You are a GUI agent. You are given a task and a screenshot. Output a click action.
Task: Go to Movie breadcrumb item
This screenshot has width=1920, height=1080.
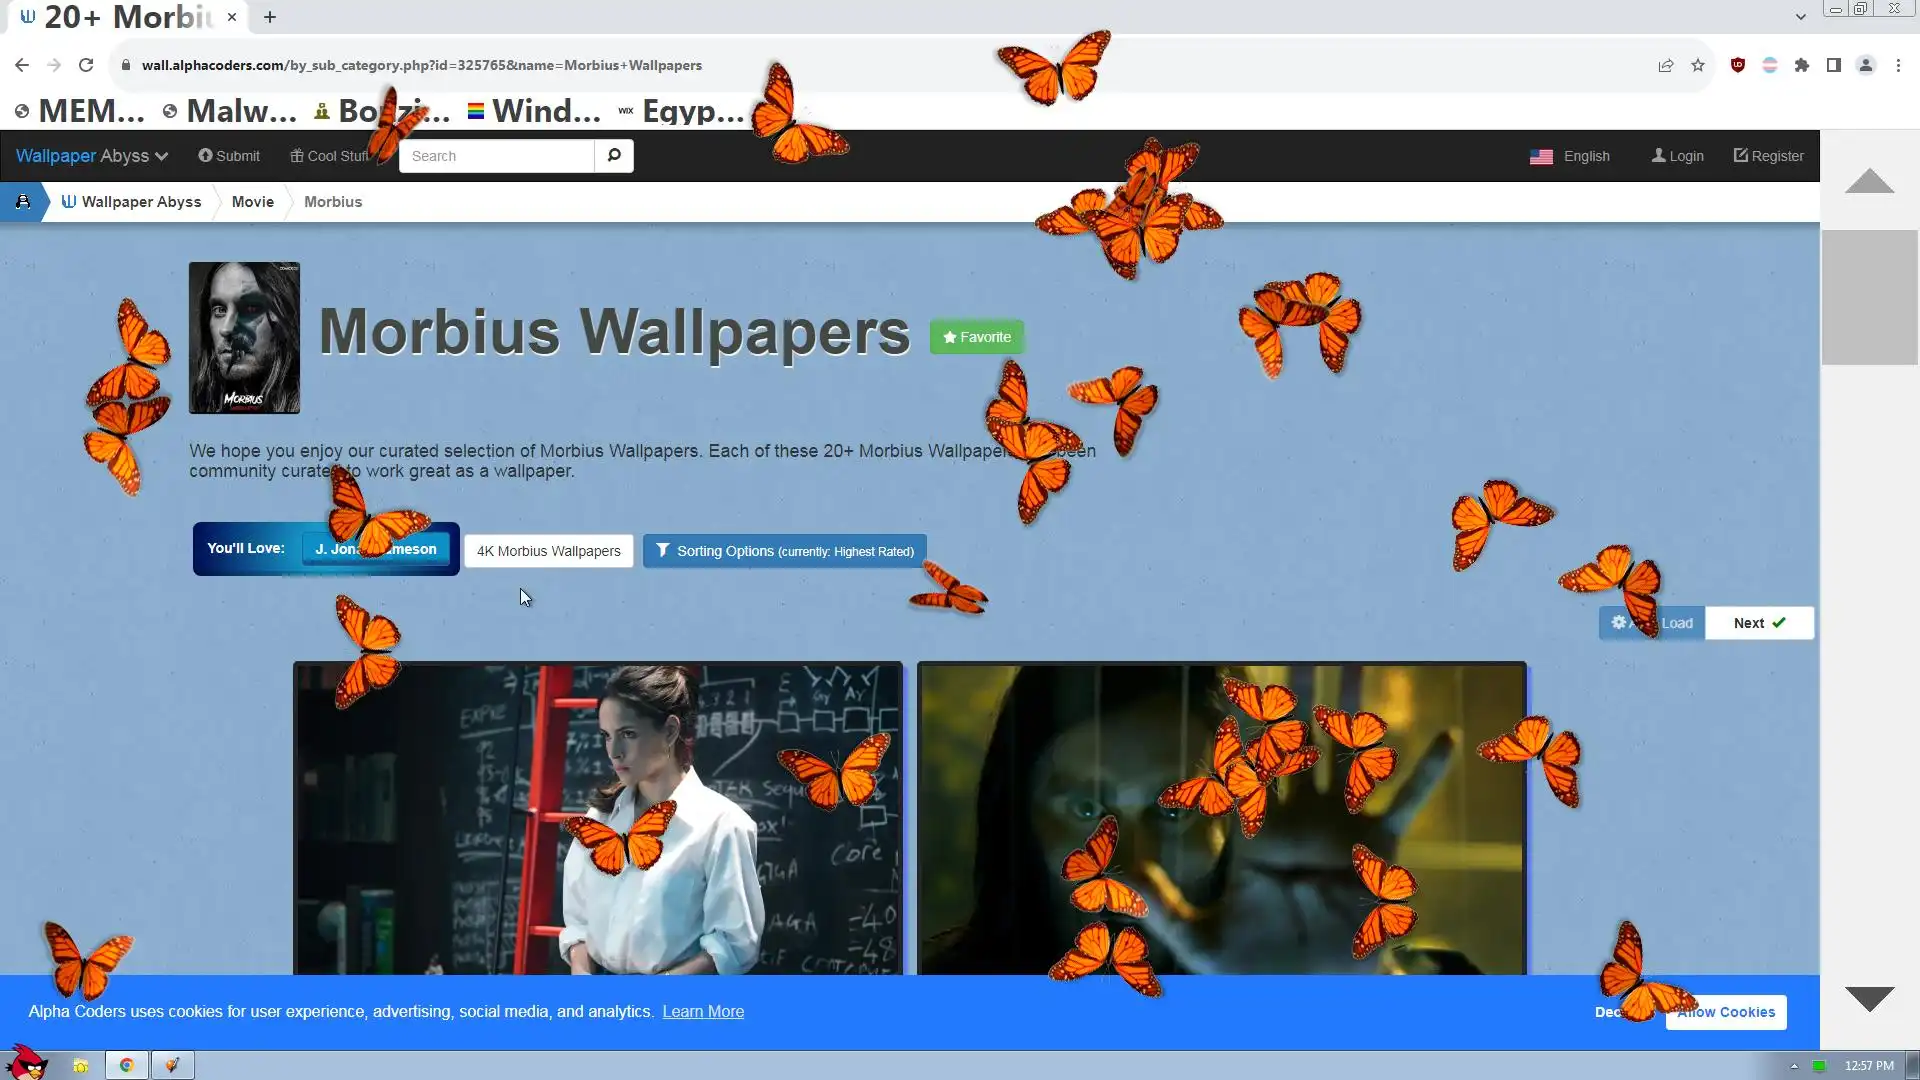pos(252,202)
